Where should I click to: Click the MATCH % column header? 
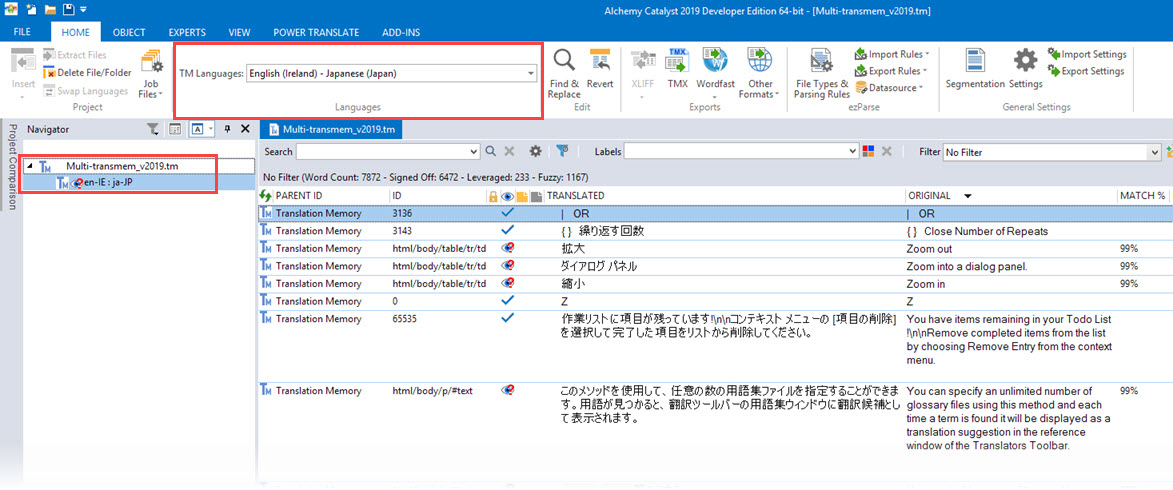coord(1142,195)
